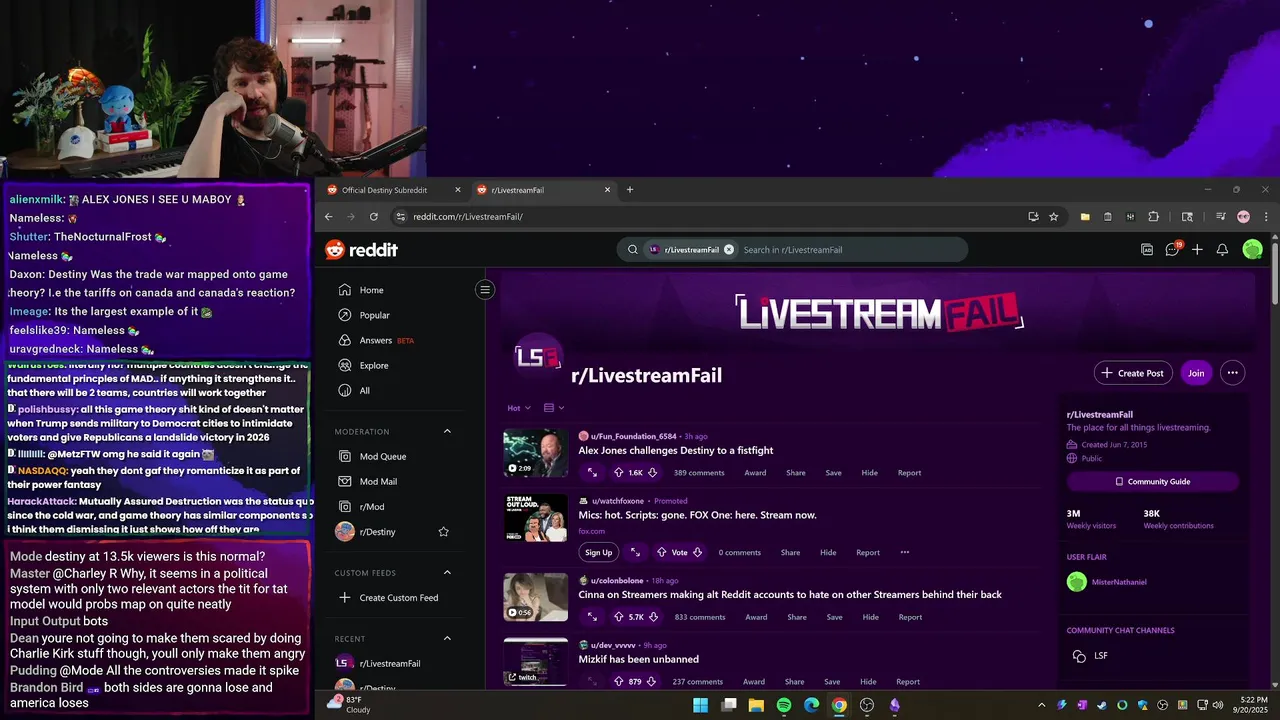Open Reddit notifications bell
The width and height of the screenshot is (1280, 720).
click(x=1222, y=250)
